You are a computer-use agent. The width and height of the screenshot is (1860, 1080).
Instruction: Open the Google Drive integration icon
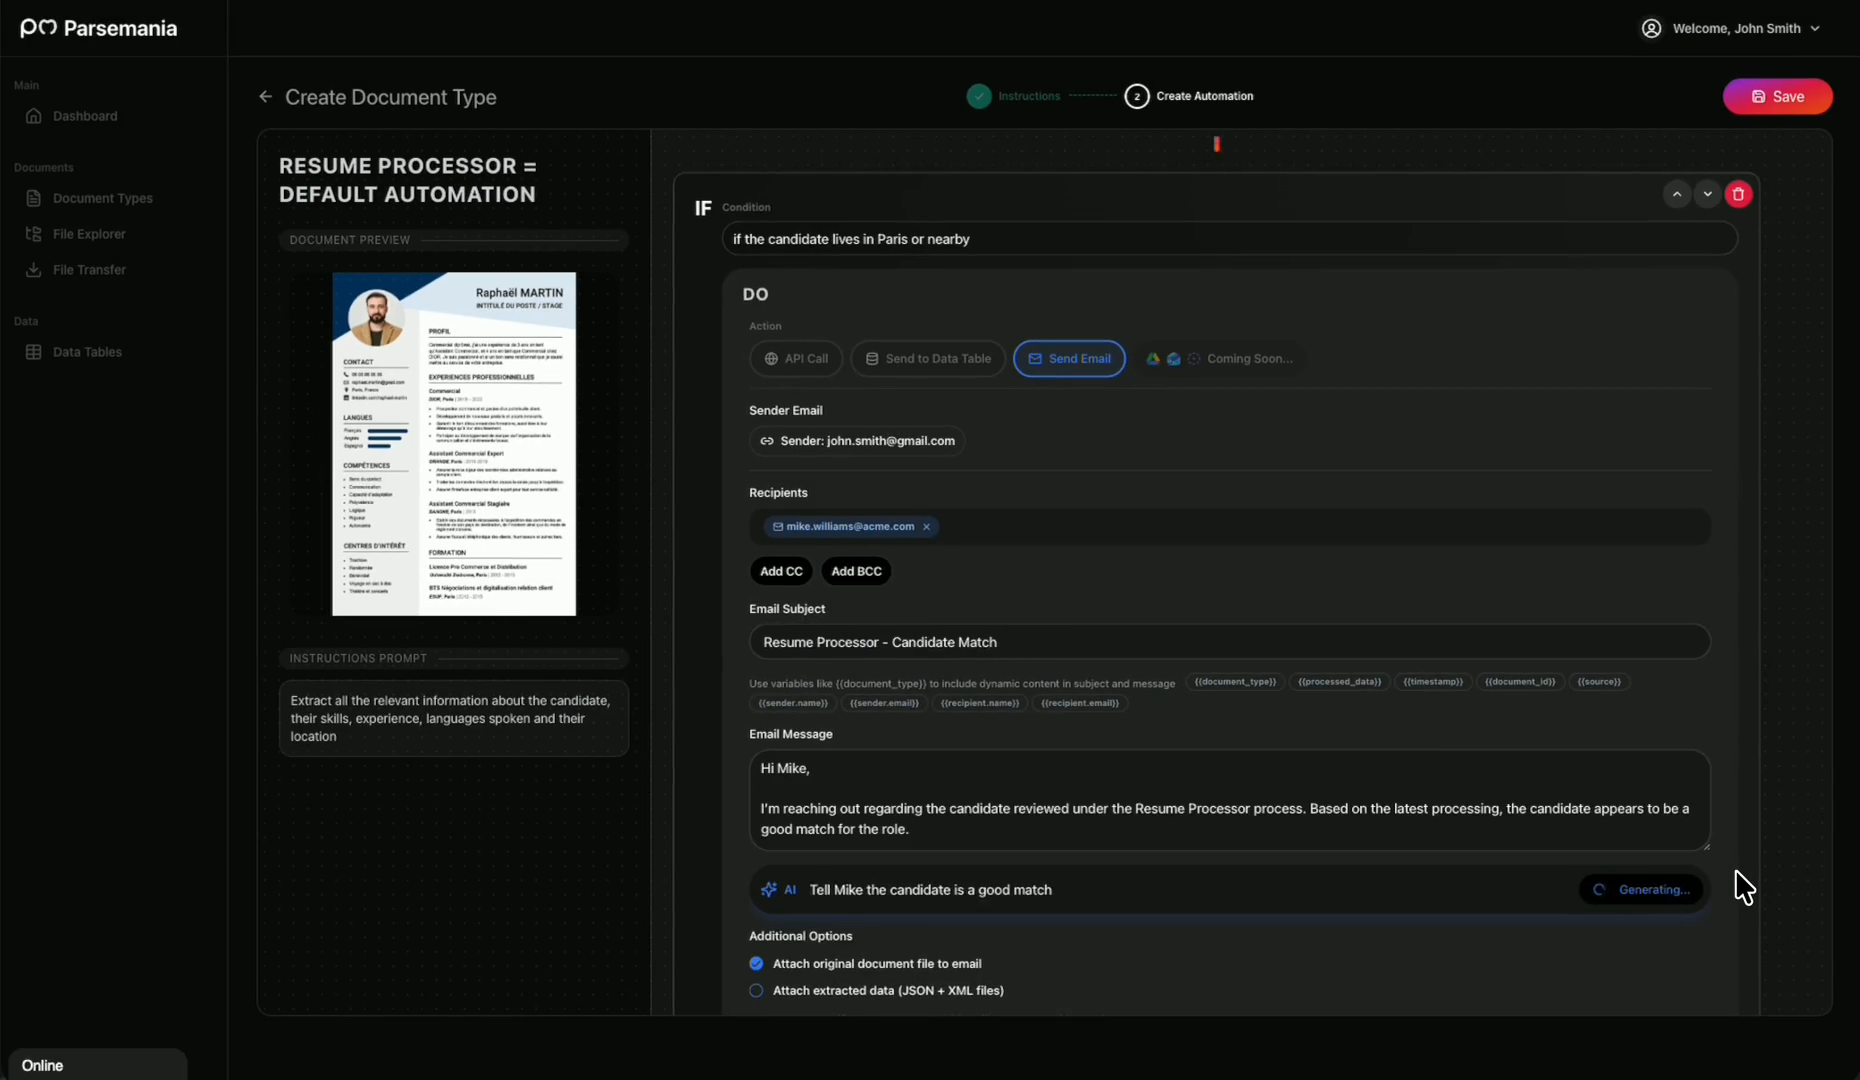click(x=1152, y=358)
